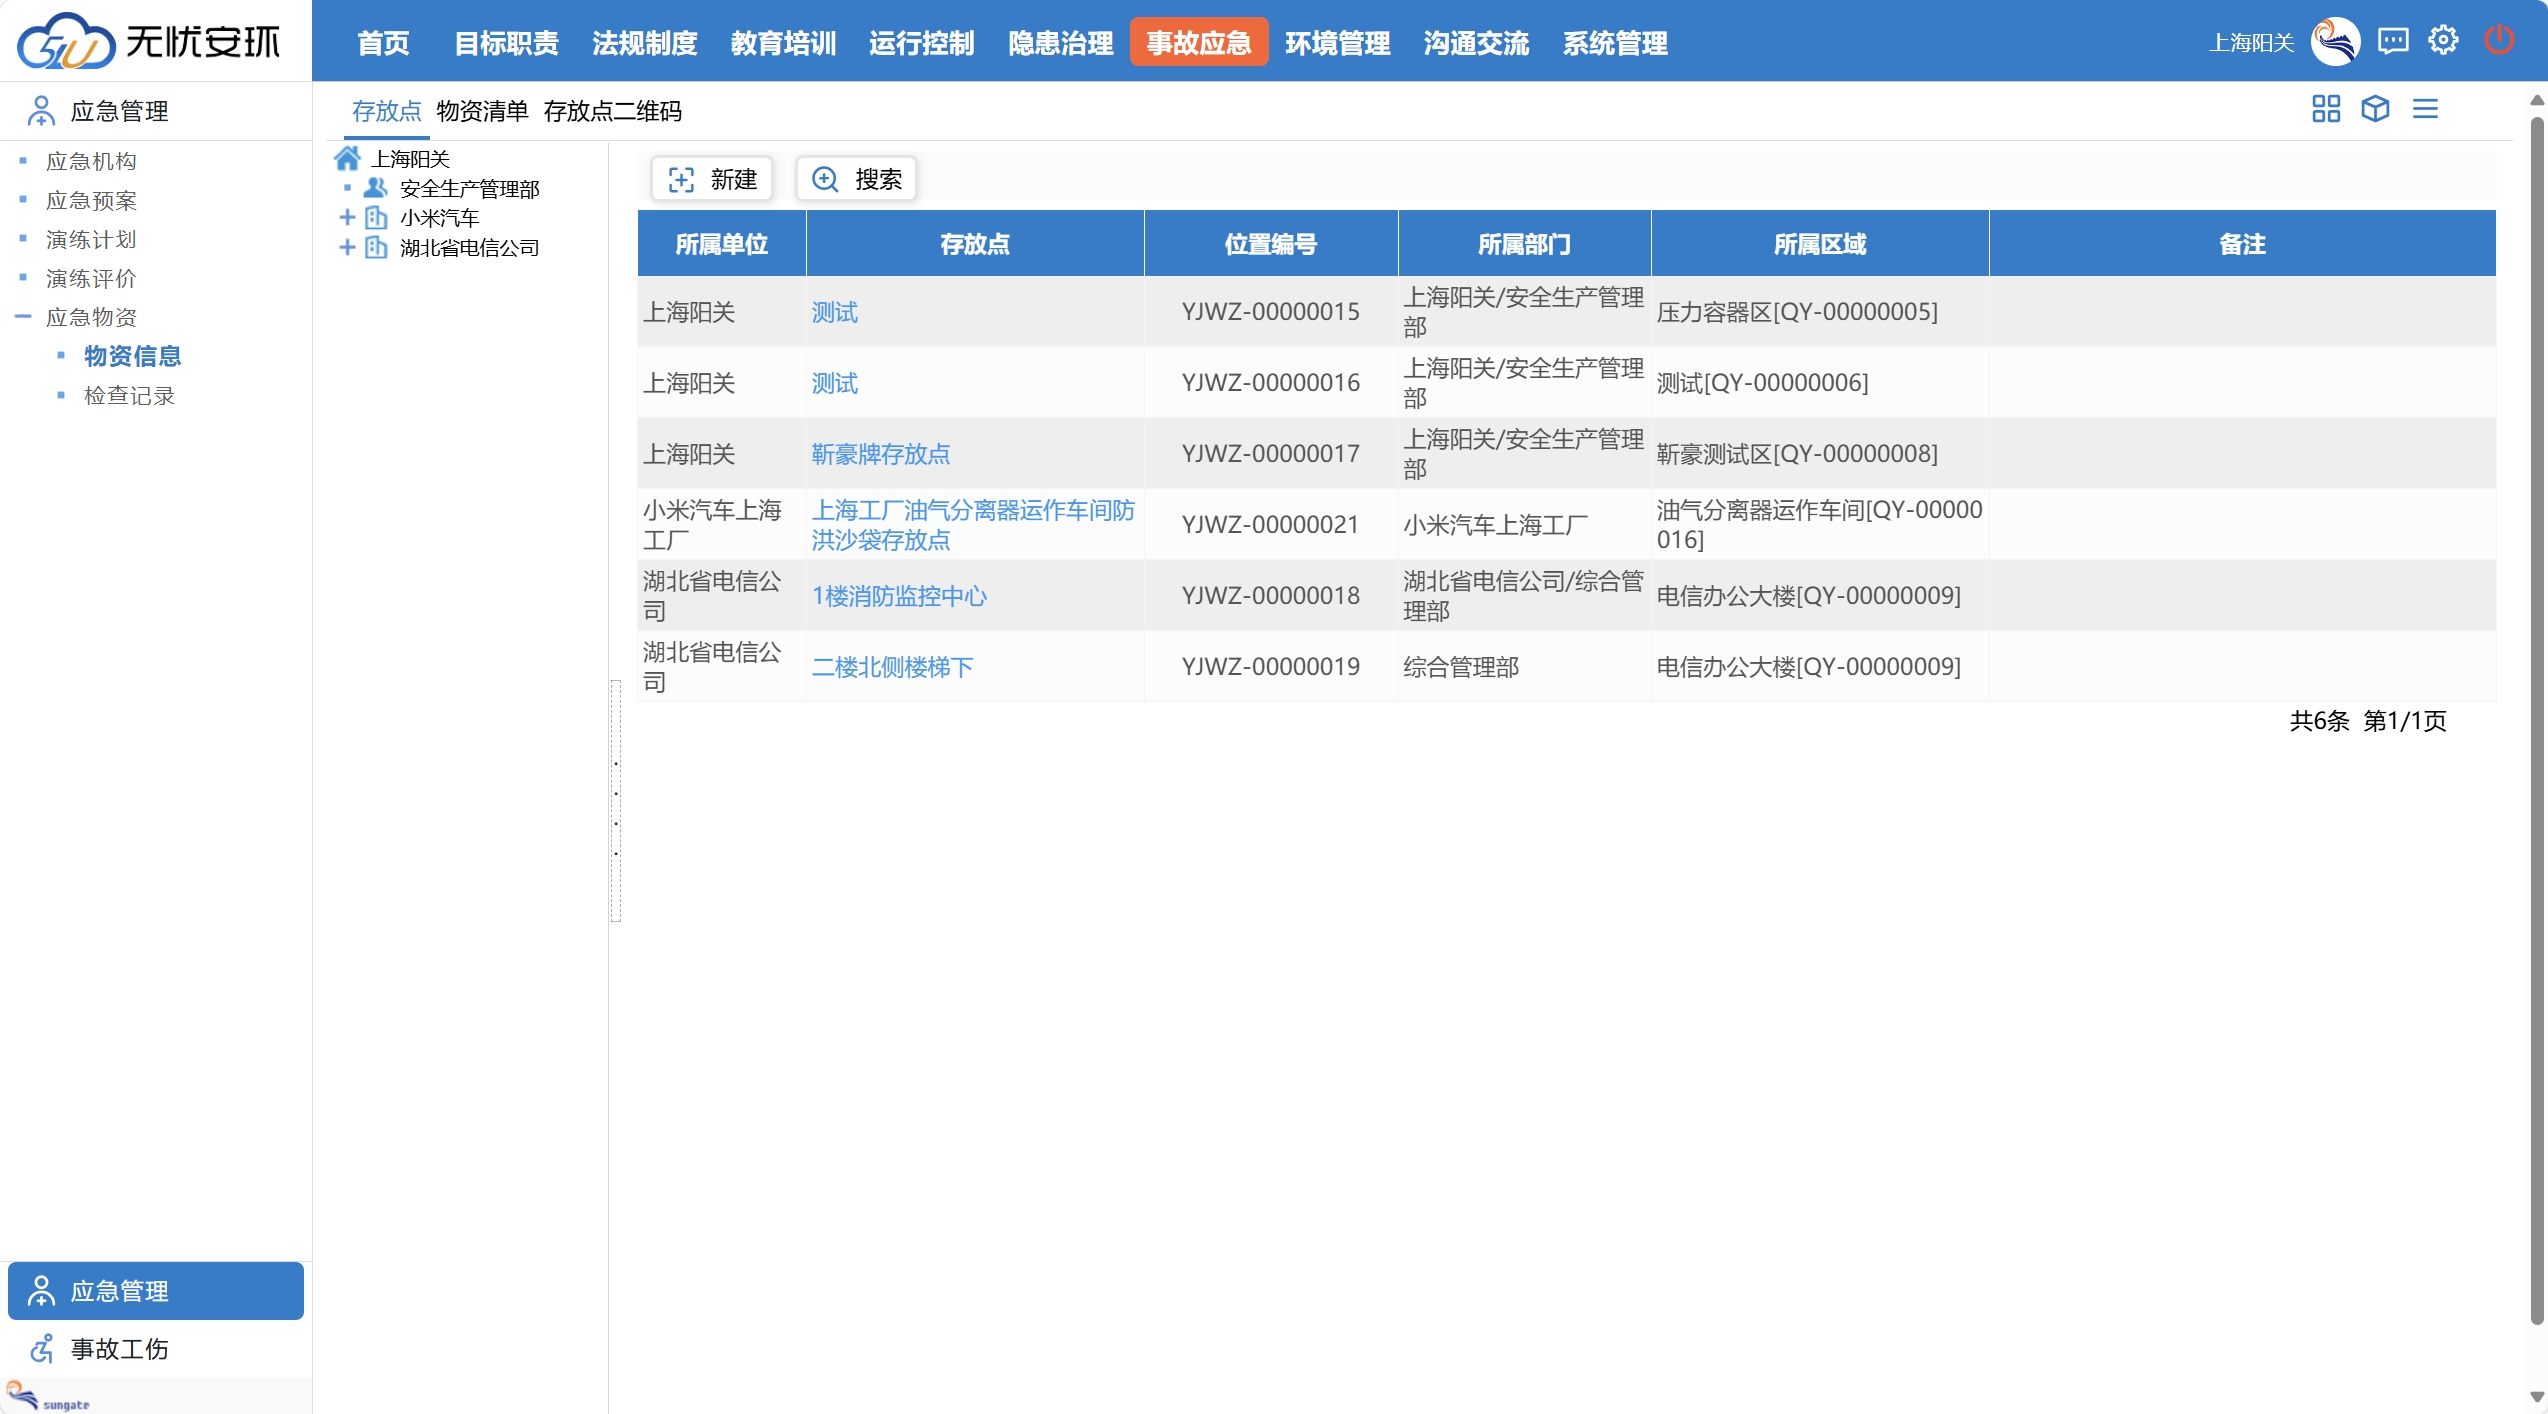Click the 共6条 第1/1页 pagination text
2548x1414 pixels.
pos(2368,720)
